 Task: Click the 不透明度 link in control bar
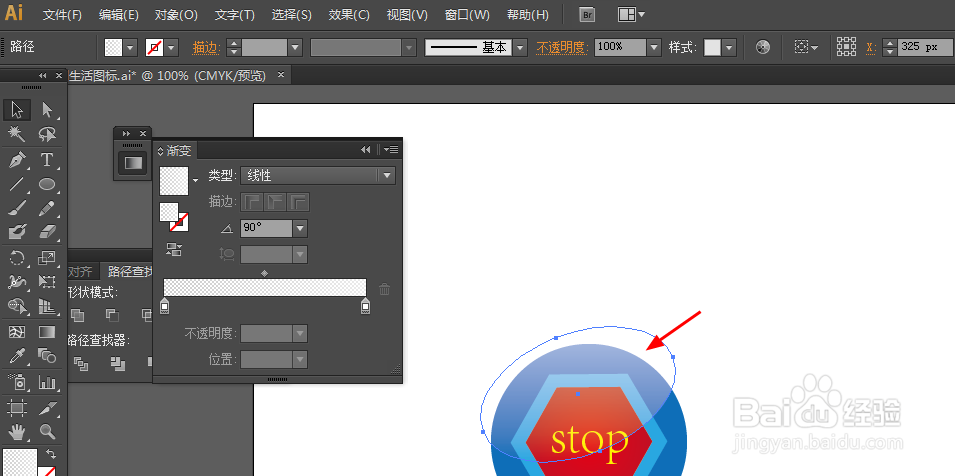click(561, 47)
